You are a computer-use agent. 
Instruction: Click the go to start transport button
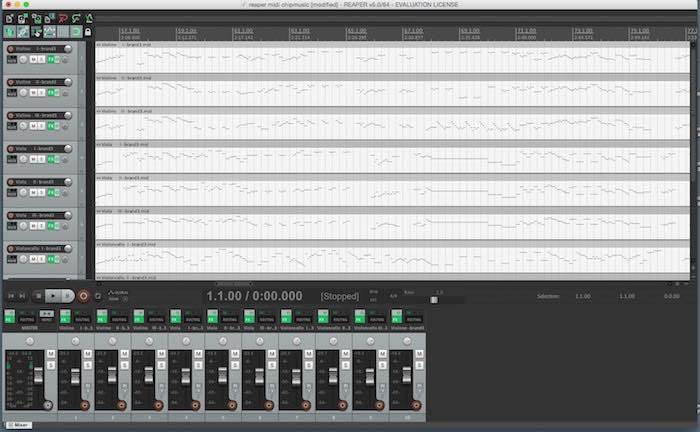[x=11, y=296]
